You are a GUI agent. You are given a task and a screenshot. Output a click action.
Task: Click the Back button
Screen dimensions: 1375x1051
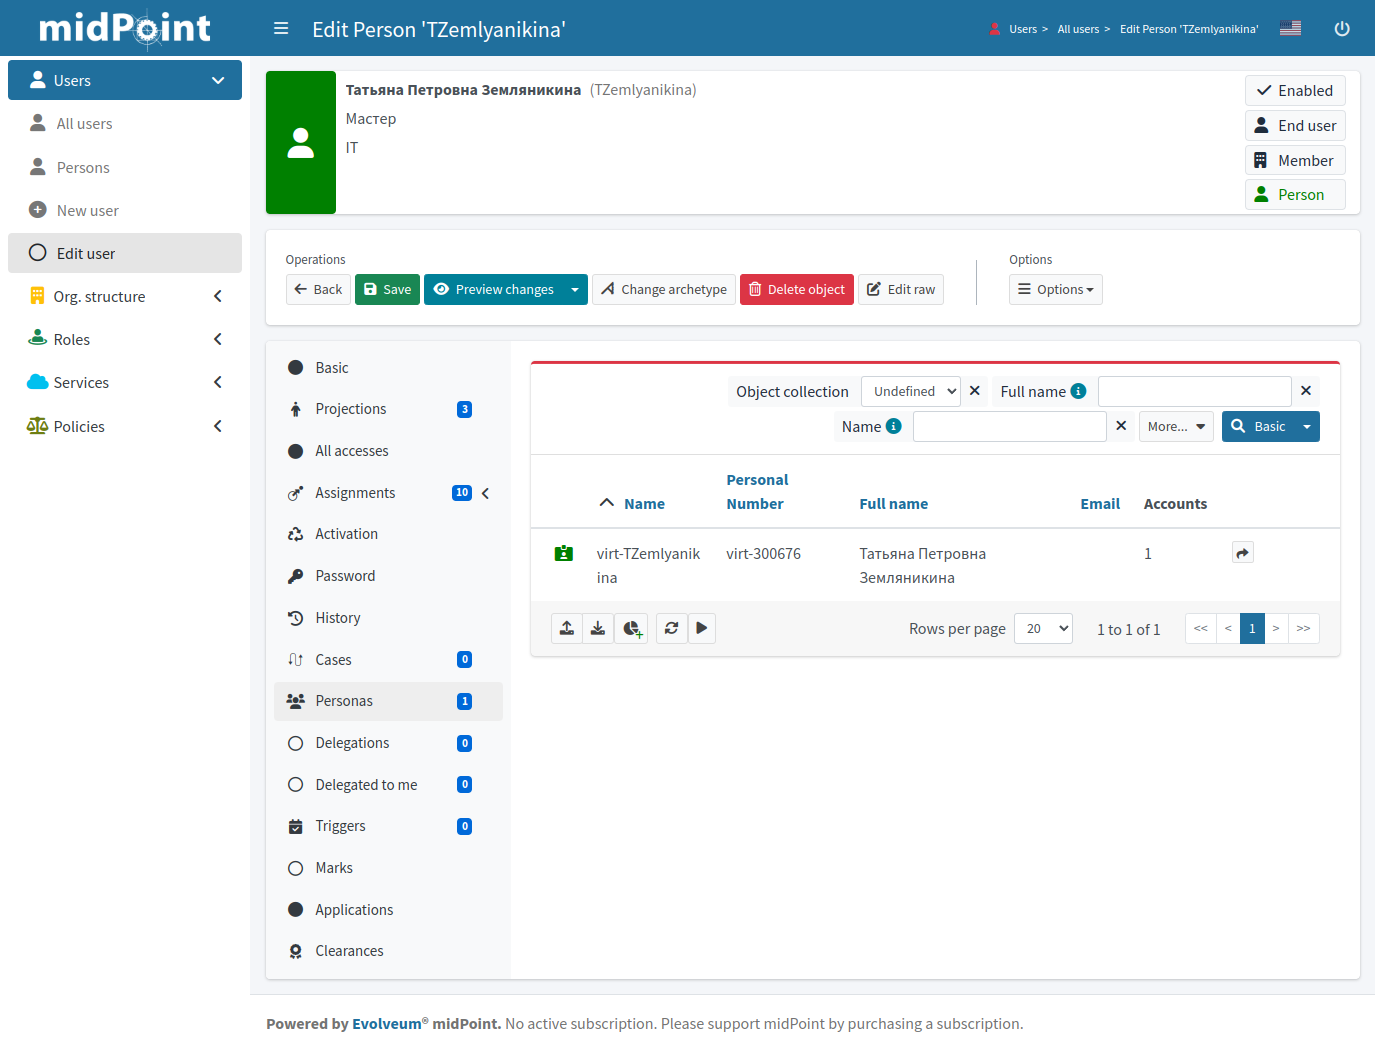click(318, 289)
